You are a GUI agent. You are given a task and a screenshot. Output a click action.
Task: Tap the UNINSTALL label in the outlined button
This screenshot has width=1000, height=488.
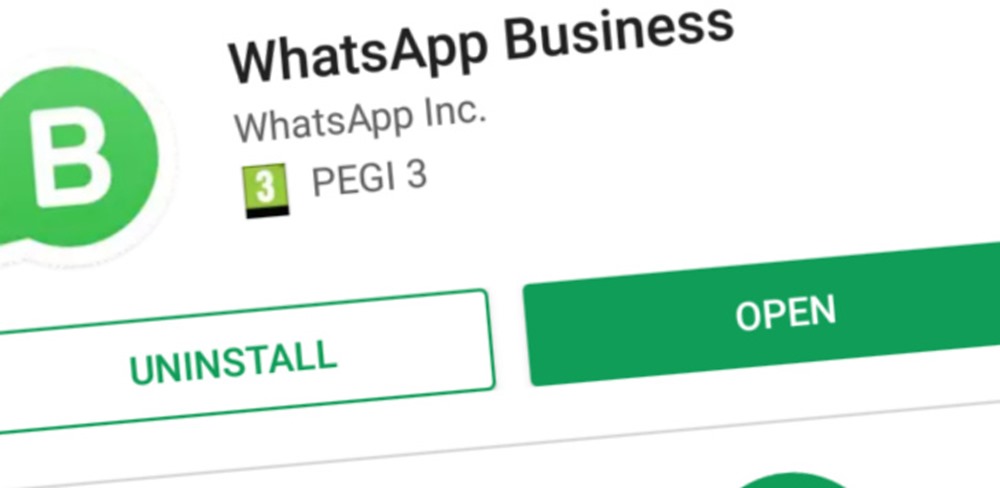[x=233, y=364]
